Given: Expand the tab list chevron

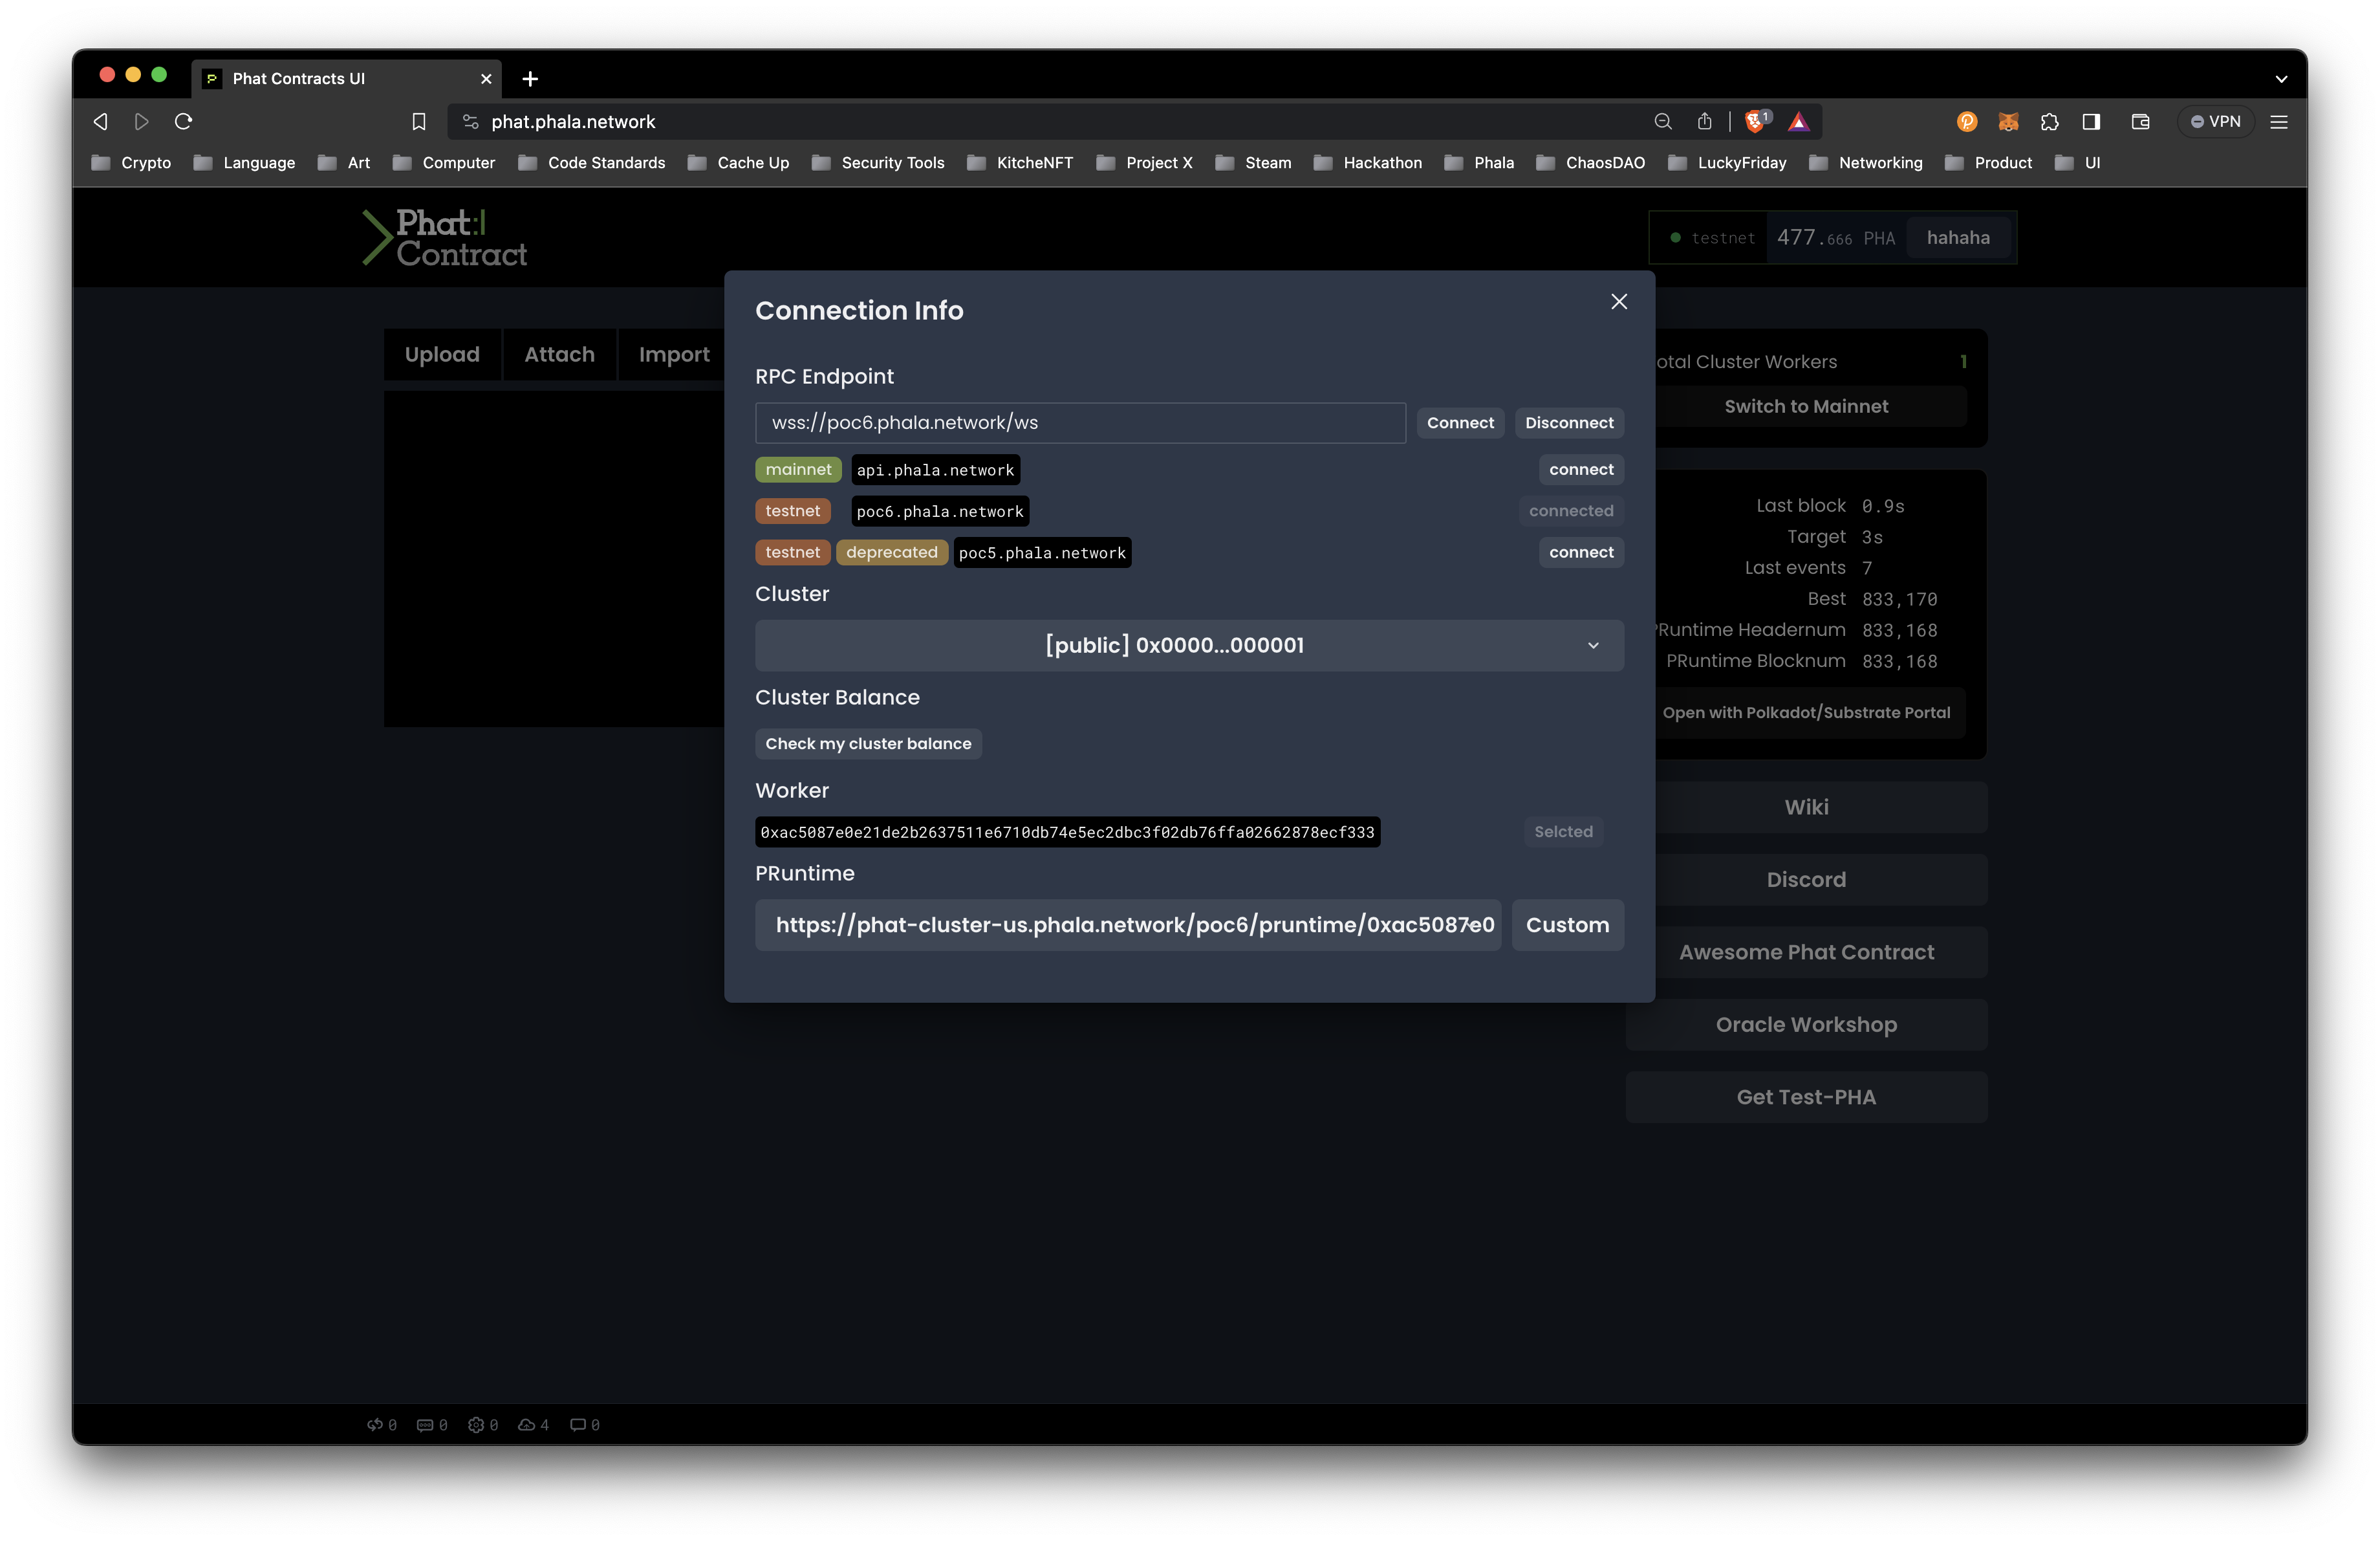Looking at the screenshot, I should [x=2281, y=79].
